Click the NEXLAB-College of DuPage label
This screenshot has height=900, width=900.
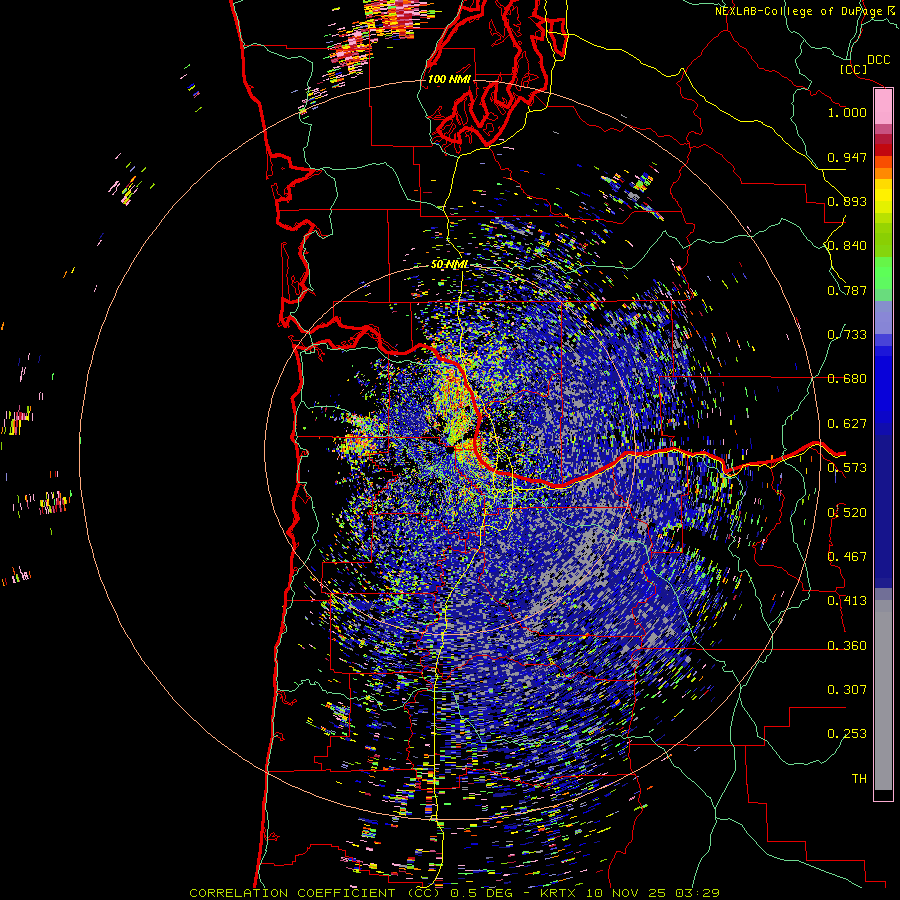click(x=800, y=11)
